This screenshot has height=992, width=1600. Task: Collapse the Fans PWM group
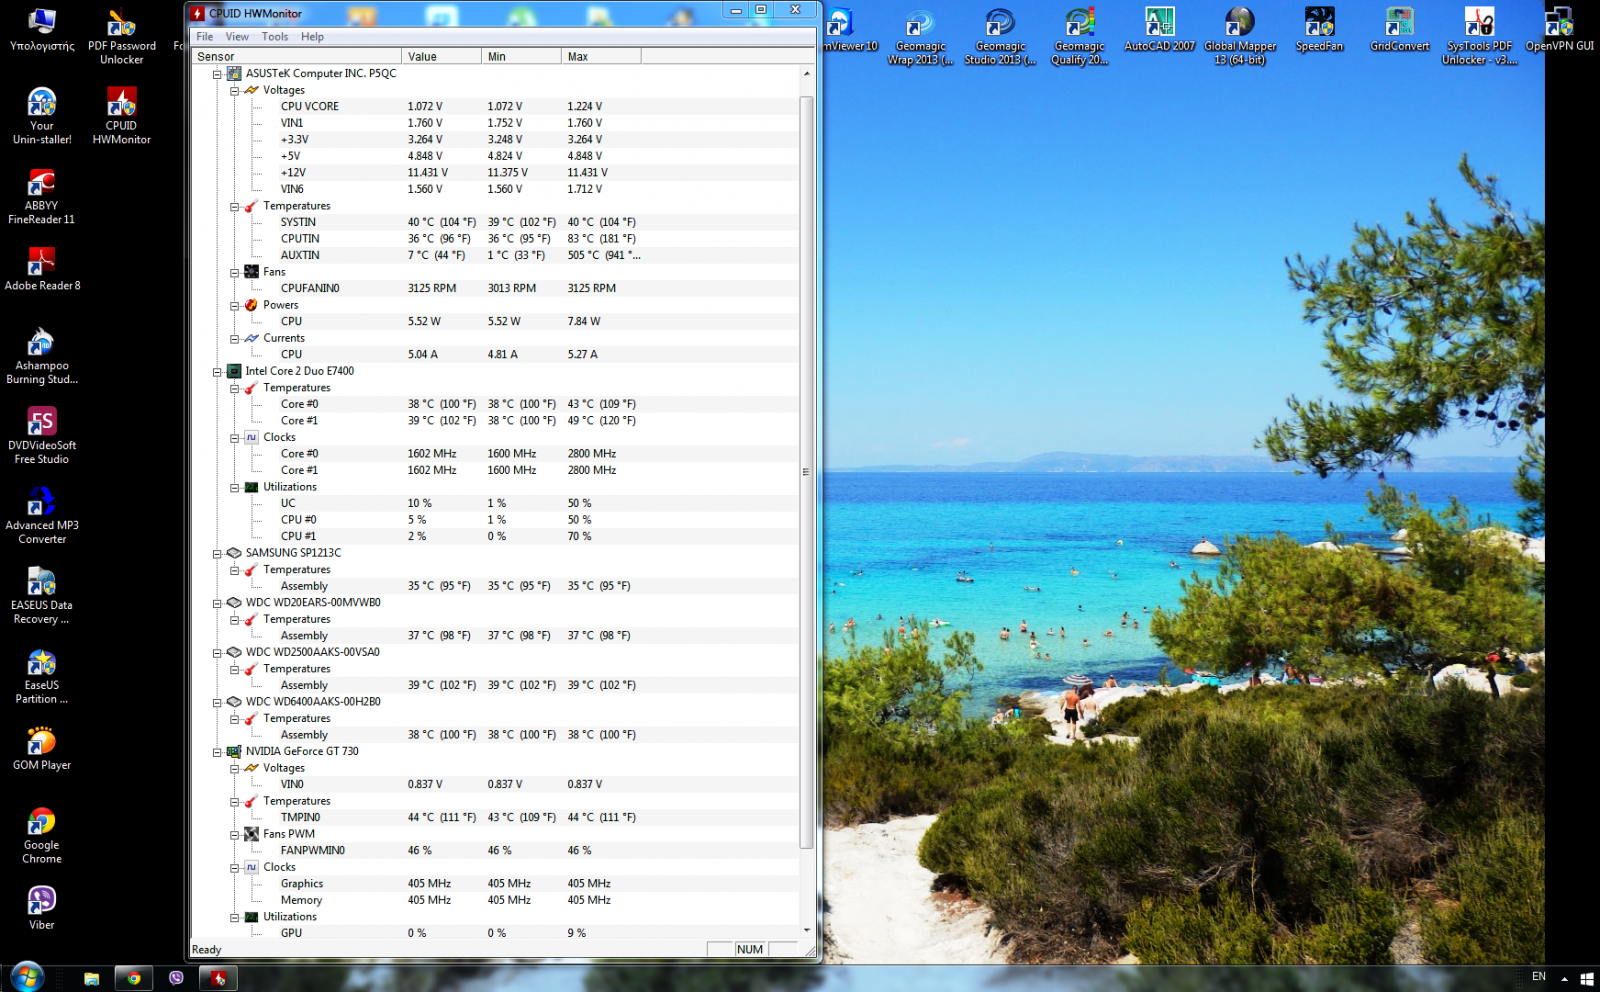(x=235, y=835)
